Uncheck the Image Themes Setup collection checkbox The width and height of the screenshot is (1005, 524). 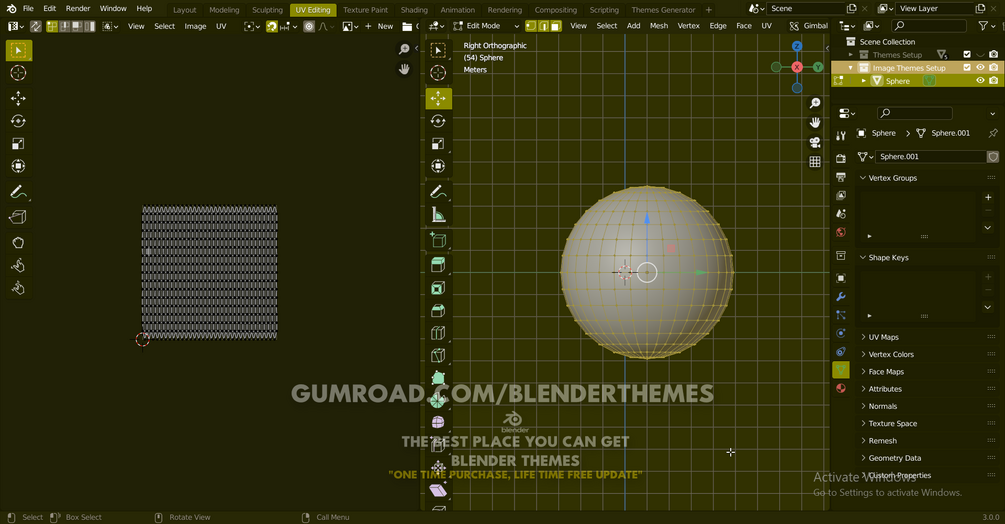pos(967,67)
